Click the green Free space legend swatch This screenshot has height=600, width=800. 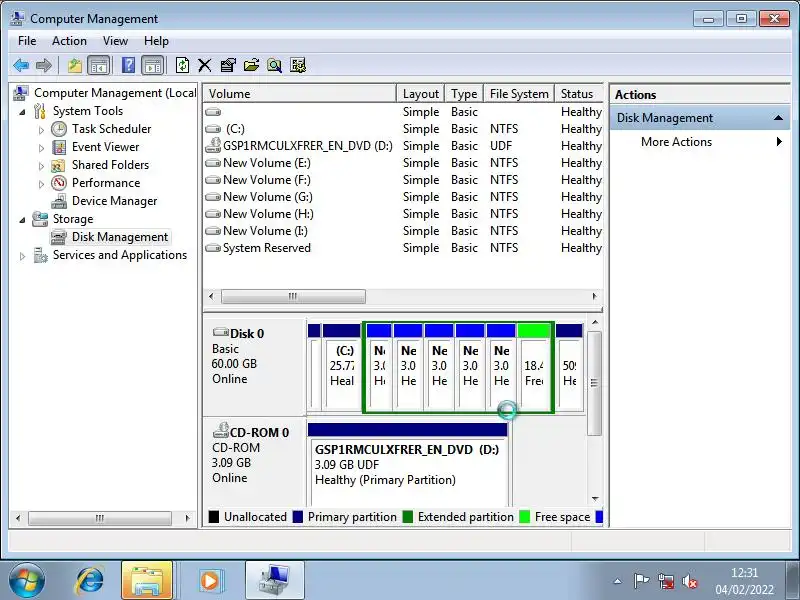pos(524,517)
